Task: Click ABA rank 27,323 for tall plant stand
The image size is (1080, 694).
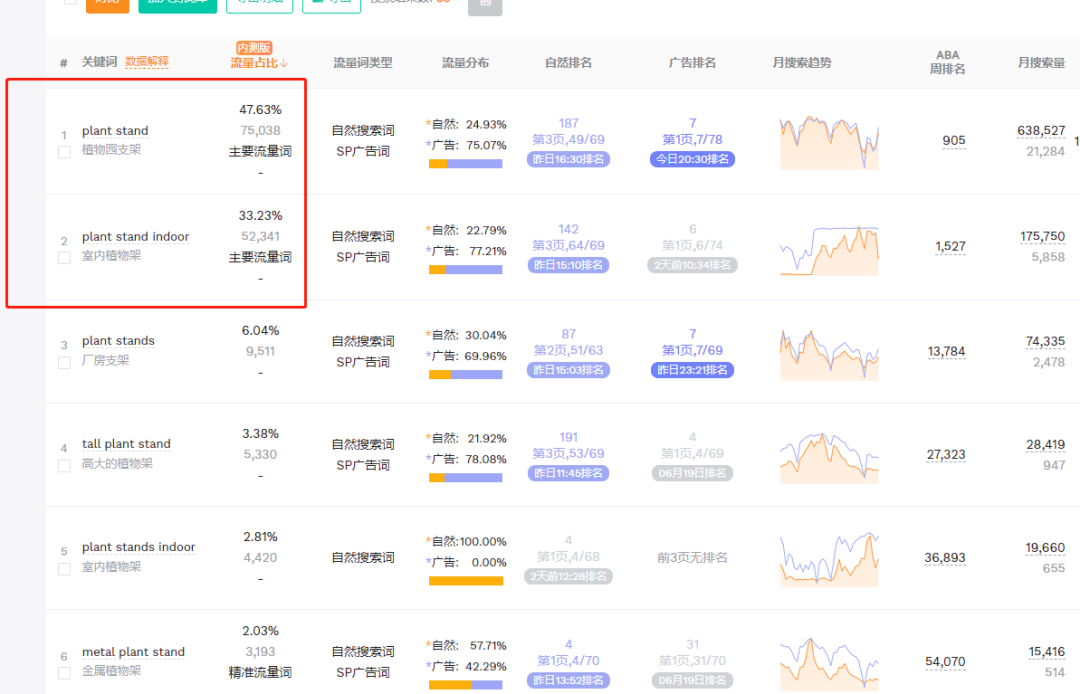Action: click(x=946, y=455)
